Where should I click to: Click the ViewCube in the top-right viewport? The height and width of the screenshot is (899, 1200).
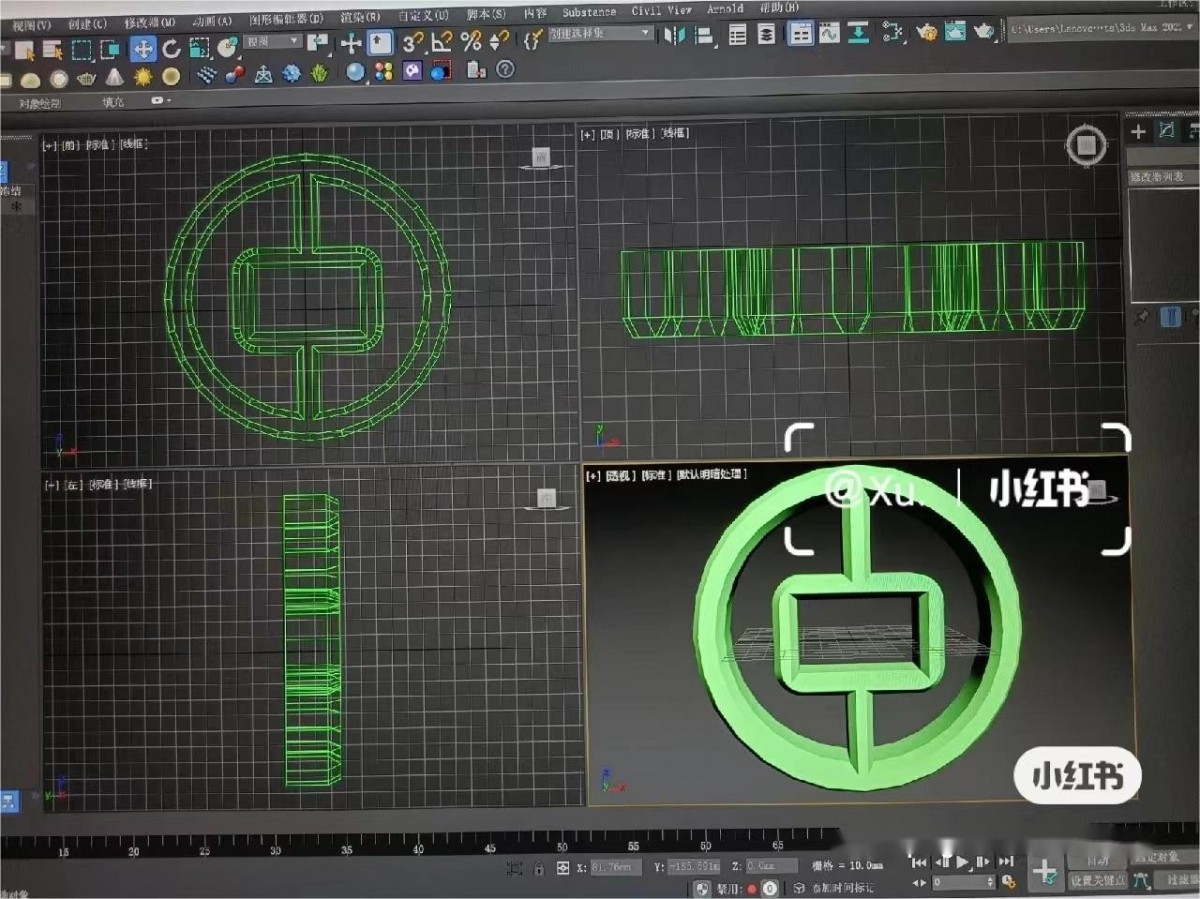pyautogui.click(x=1086, y=146)
